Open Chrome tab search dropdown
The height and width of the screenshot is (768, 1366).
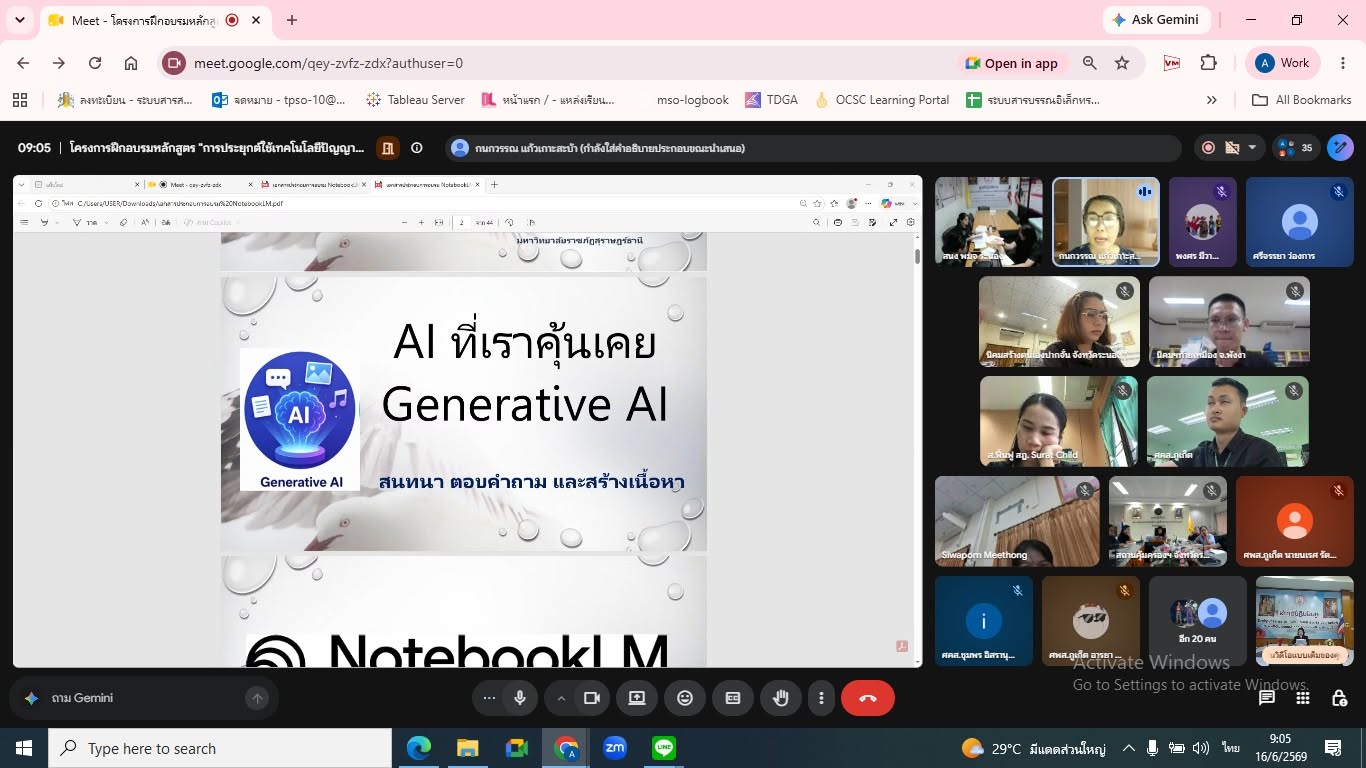21,20
